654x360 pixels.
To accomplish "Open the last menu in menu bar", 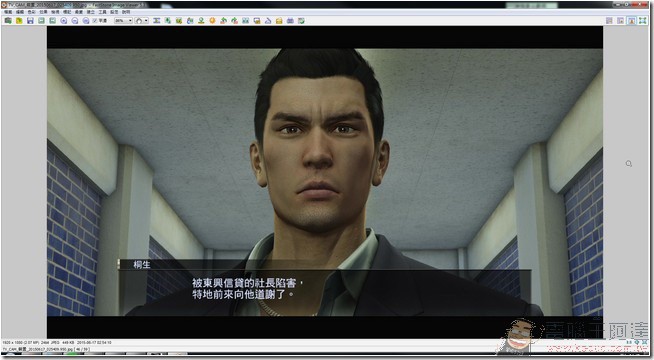I will 126,12.
